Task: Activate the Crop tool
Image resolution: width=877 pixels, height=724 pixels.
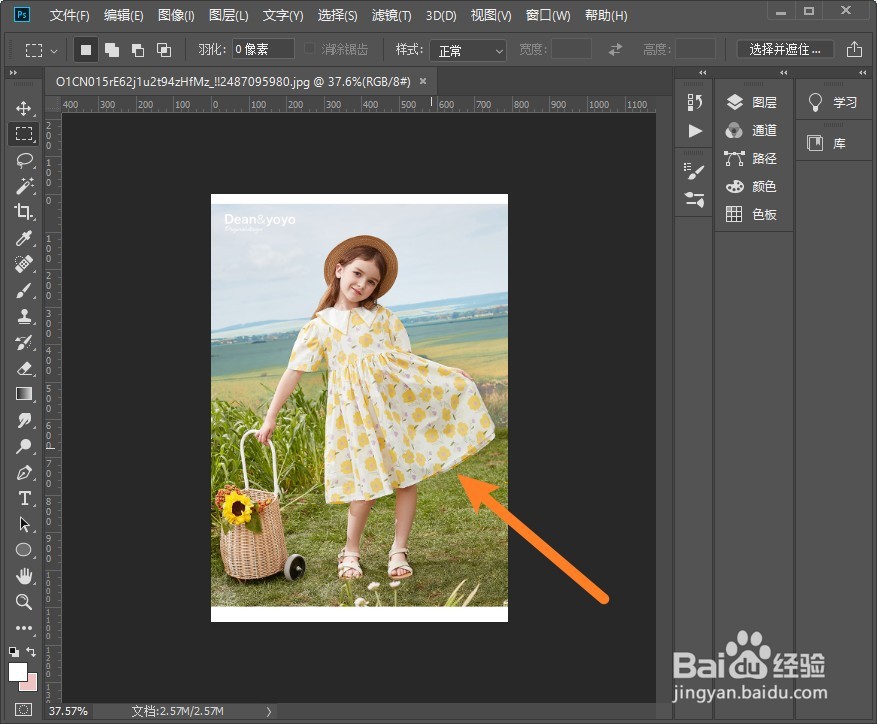Action: click(24, 212)
